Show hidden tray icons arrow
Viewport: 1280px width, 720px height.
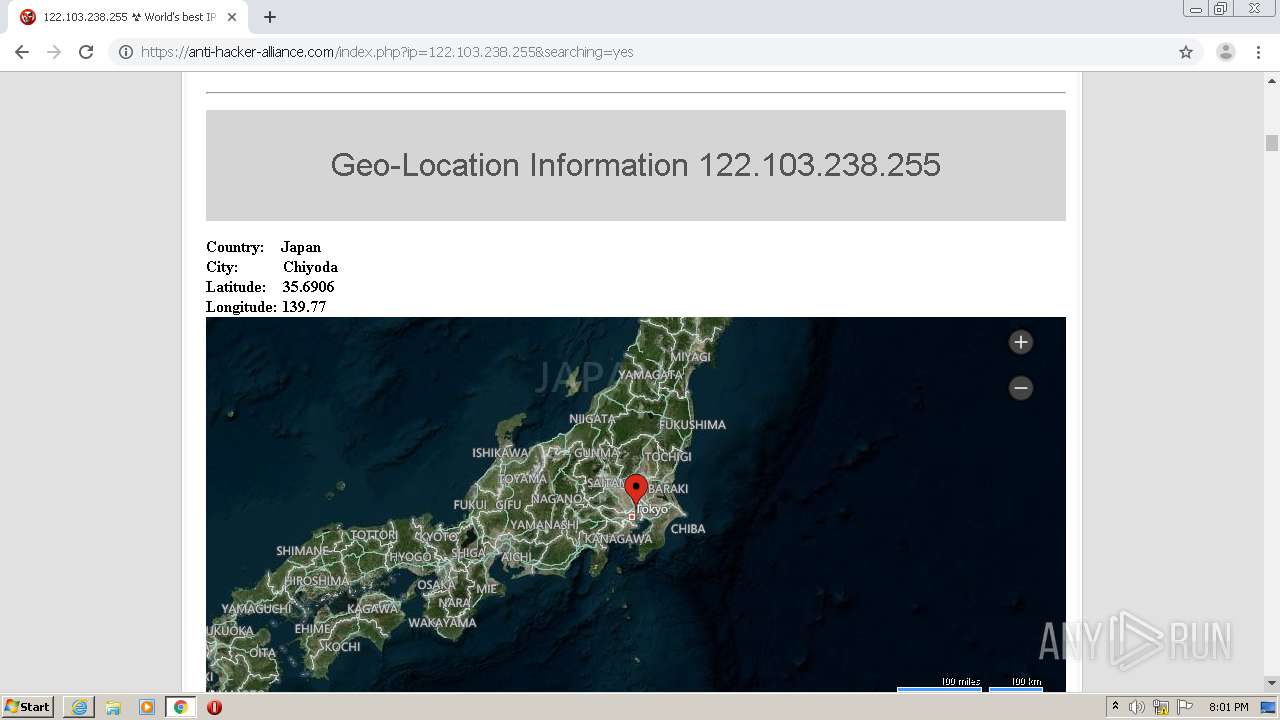(1115, 707)
